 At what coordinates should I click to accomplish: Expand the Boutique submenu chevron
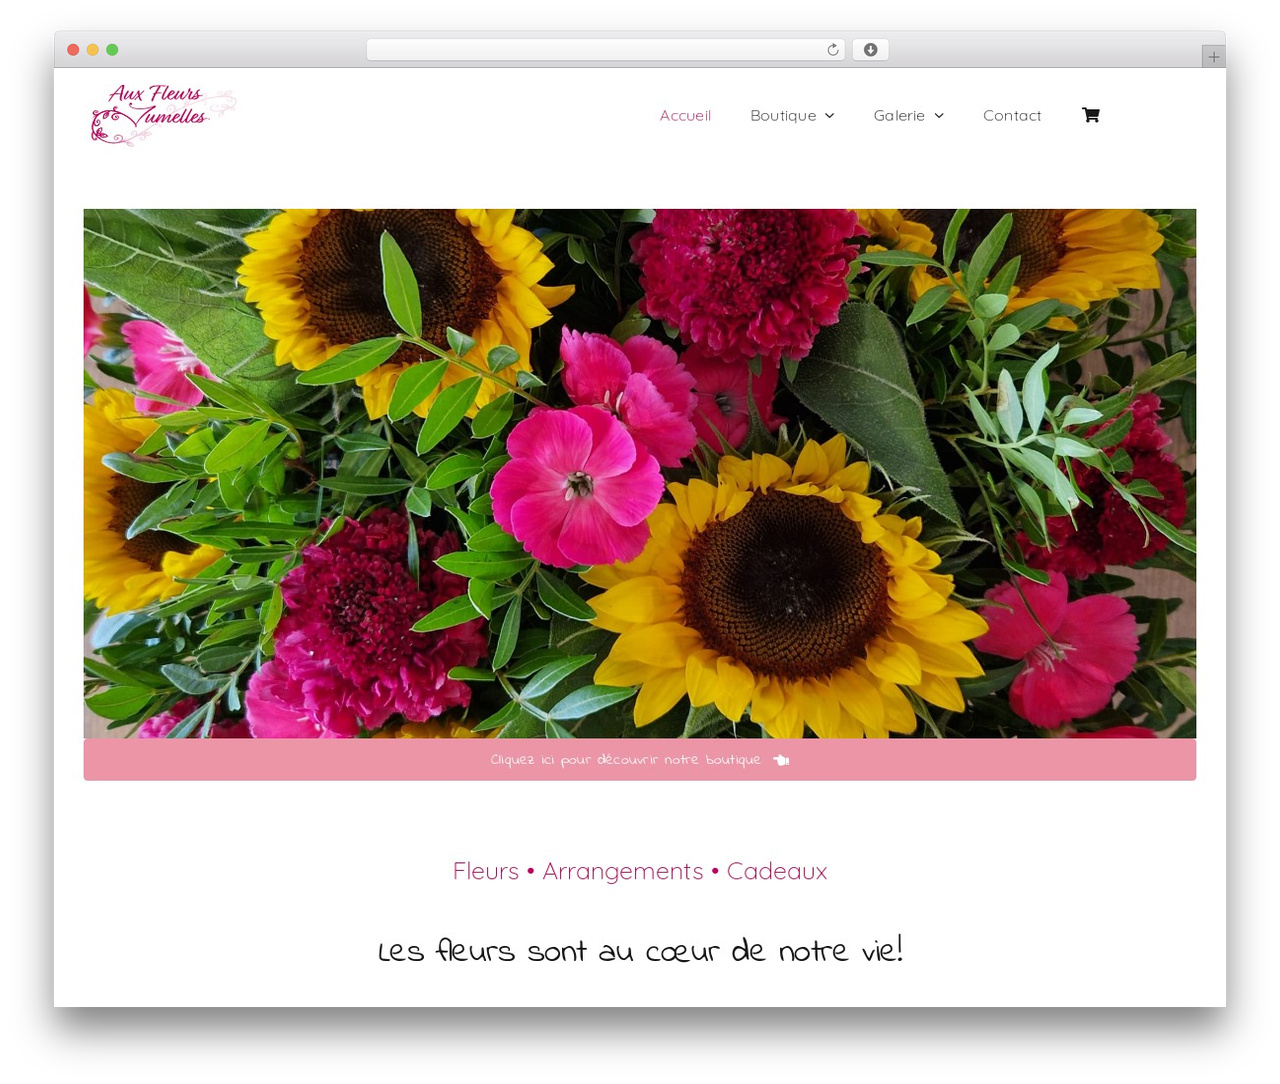point(829,116)
